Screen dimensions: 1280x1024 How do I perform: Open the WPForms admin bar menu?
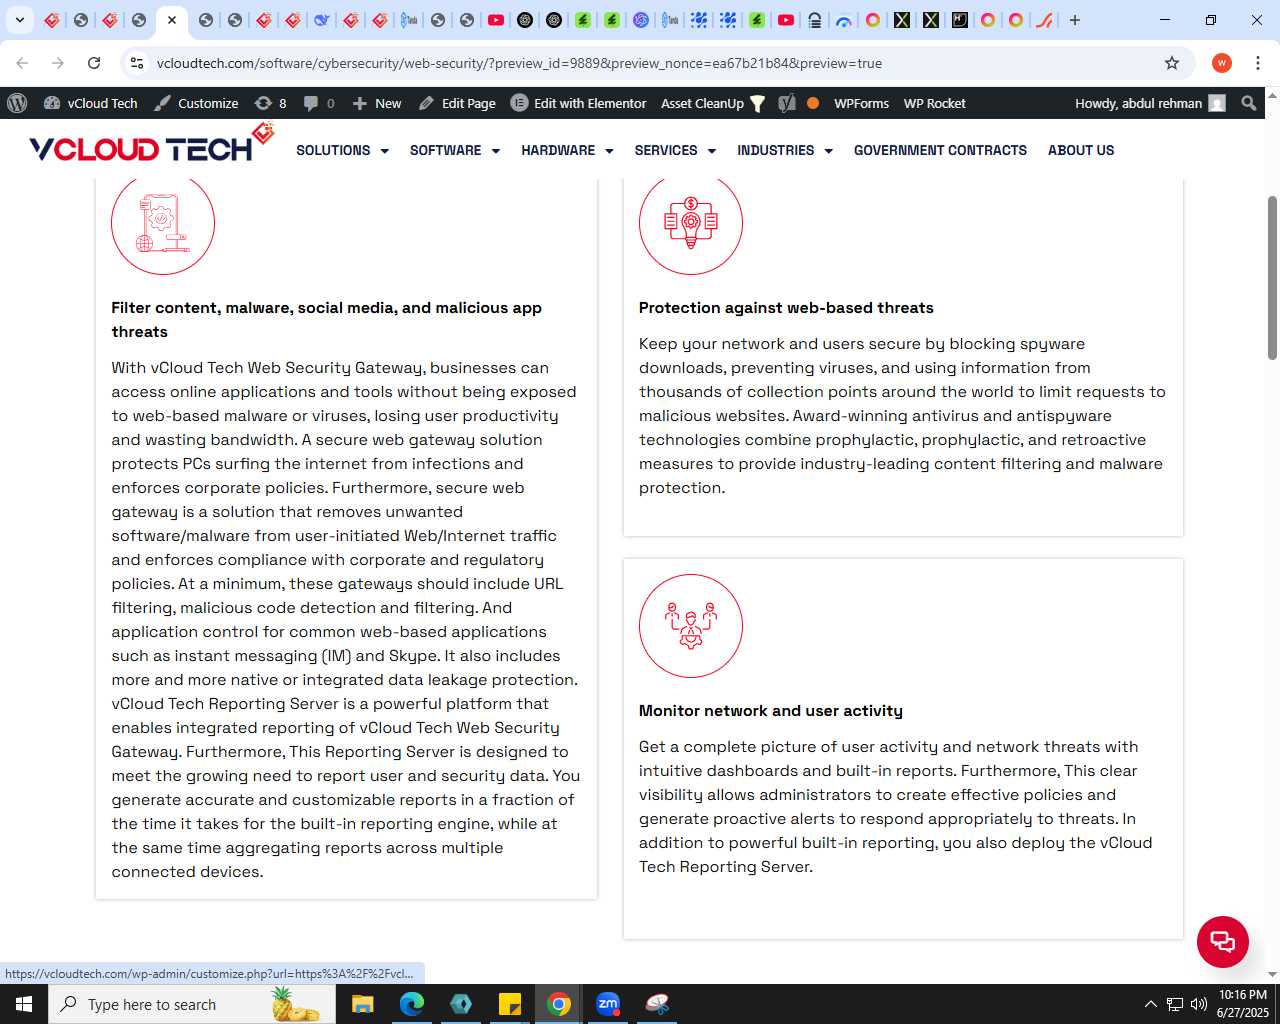click(861, 103)
